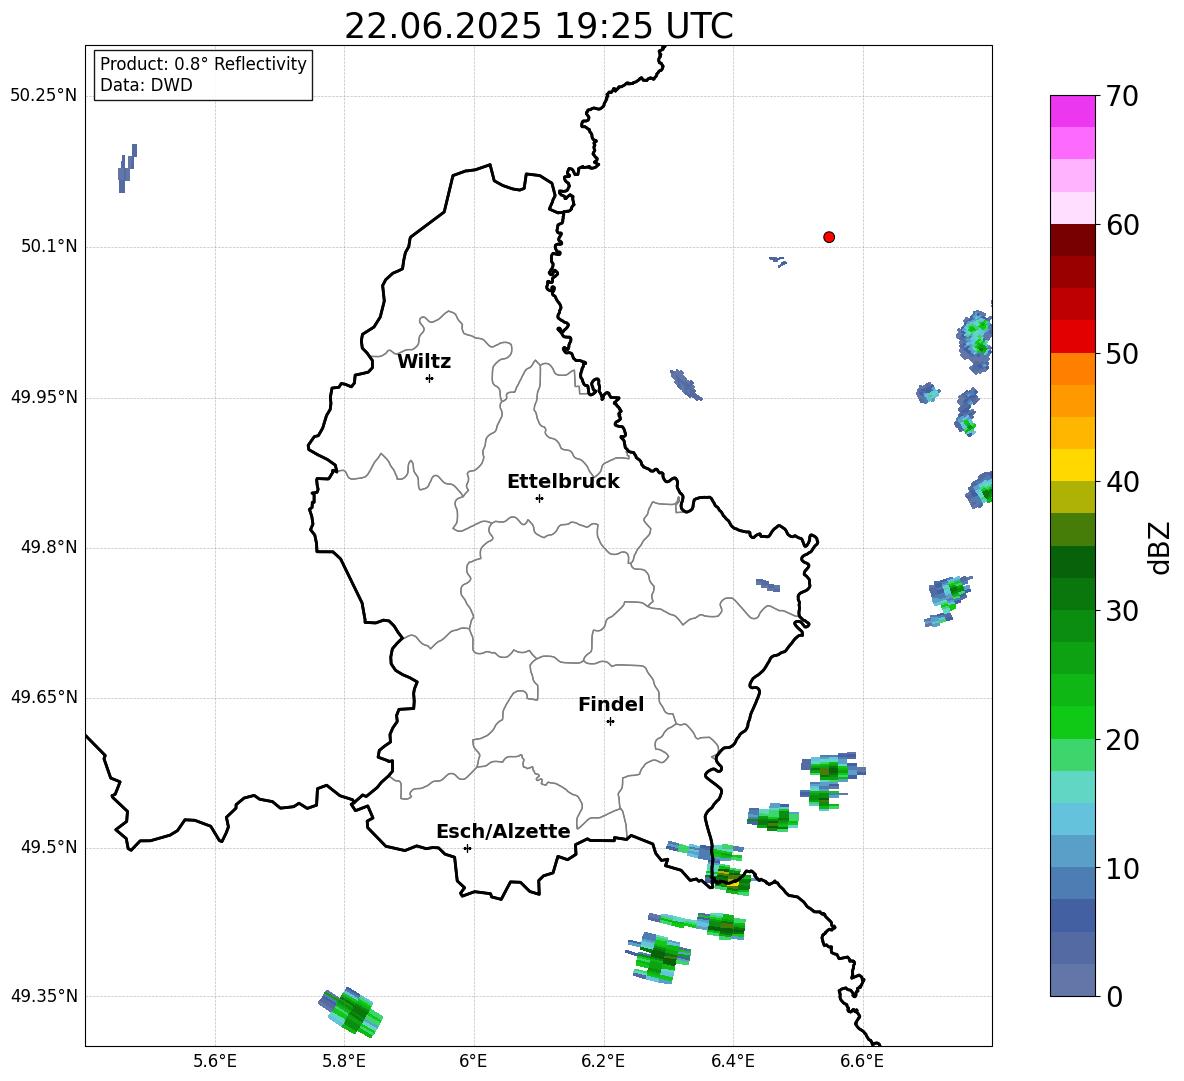
Task: Click the 60 colorbar tick label
Action: 1122,225
